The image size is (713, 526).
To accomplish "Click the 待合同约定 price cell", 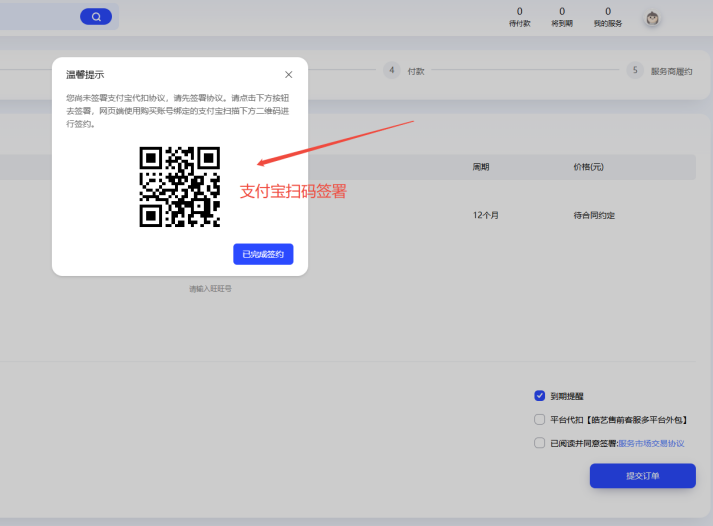I will point(594,215).
